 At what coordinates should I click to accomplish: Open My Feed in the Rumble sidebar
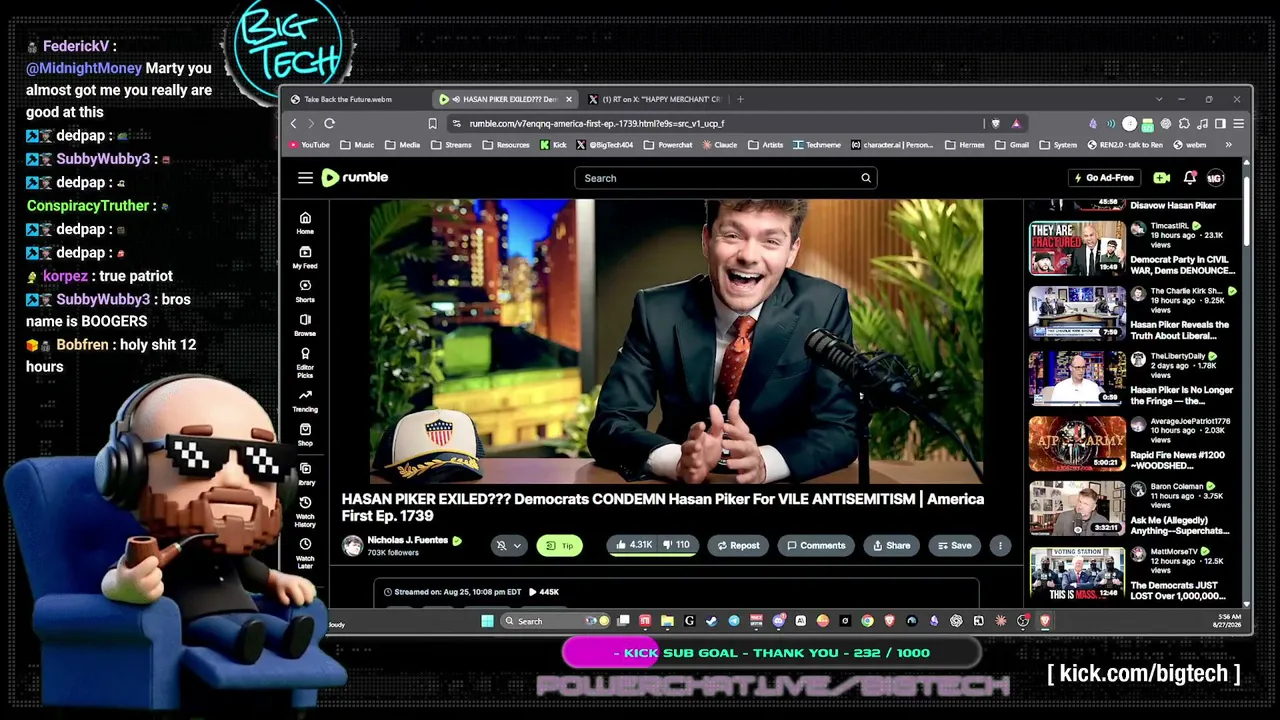click(305, 257)
